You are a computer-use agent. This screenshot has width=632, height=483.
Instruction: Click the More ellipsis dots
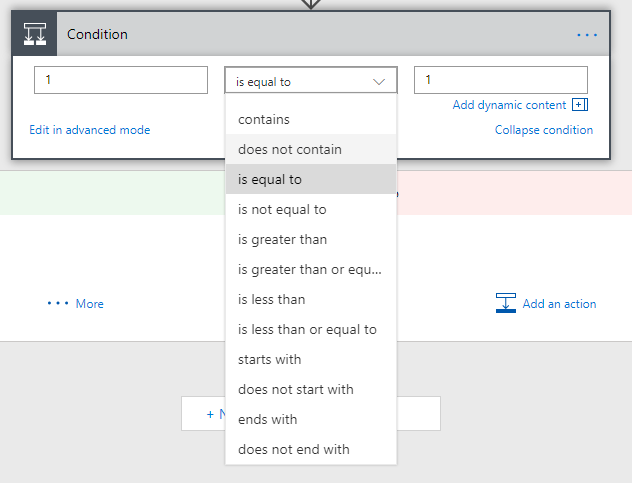tap(58, 303)
